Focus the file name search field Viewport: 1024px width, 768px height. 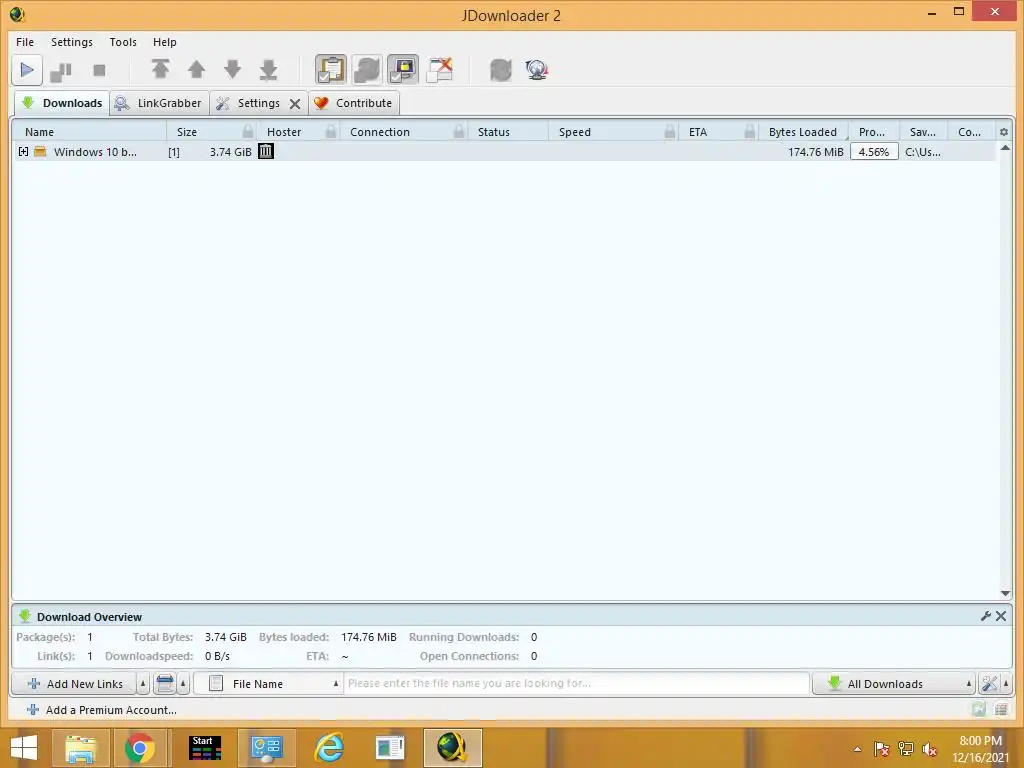577,684
